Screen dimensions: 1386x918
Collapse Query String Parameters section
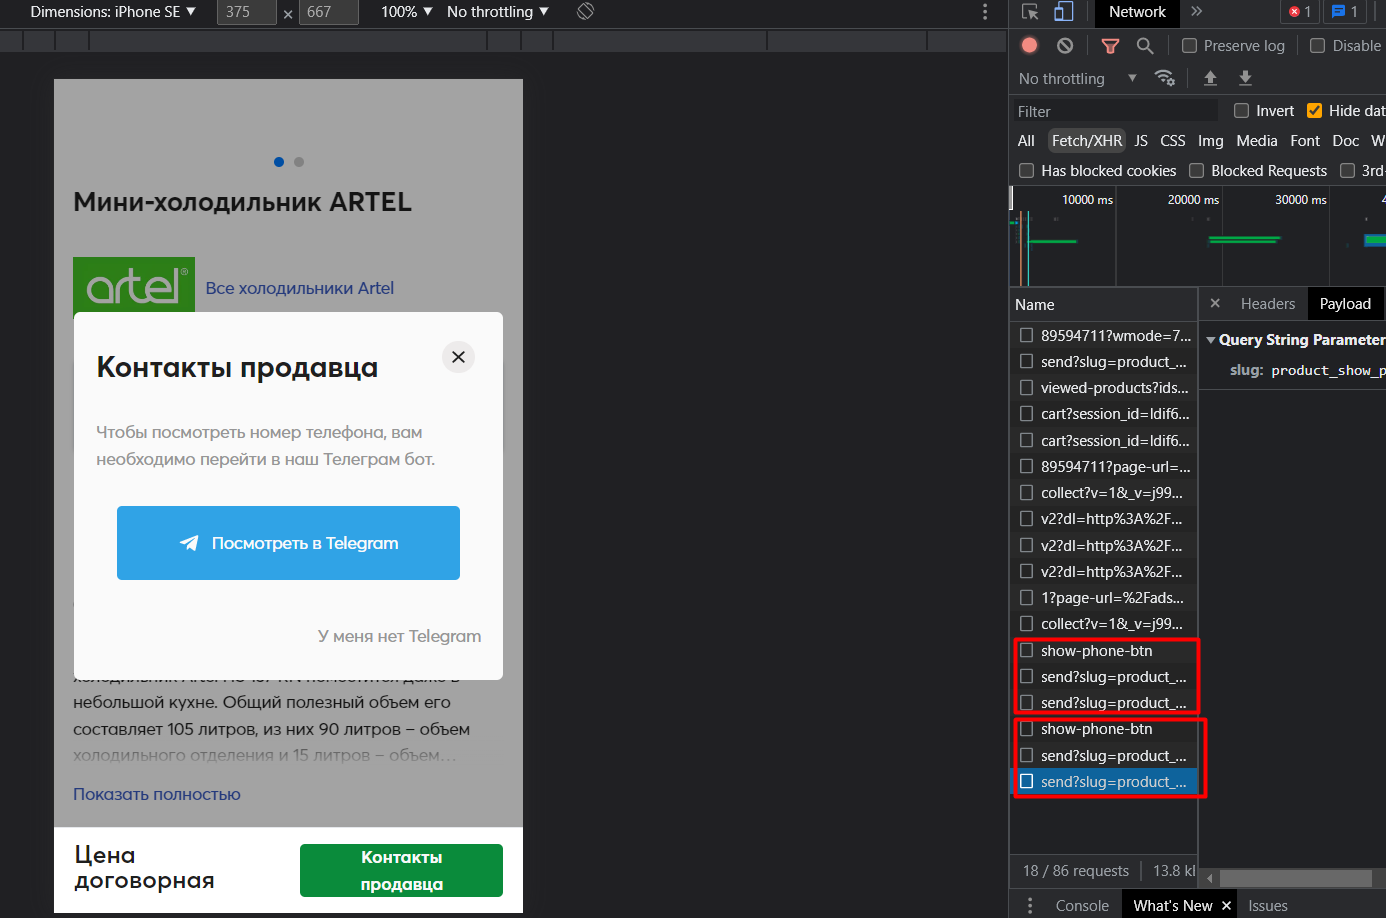point(1211,340)
